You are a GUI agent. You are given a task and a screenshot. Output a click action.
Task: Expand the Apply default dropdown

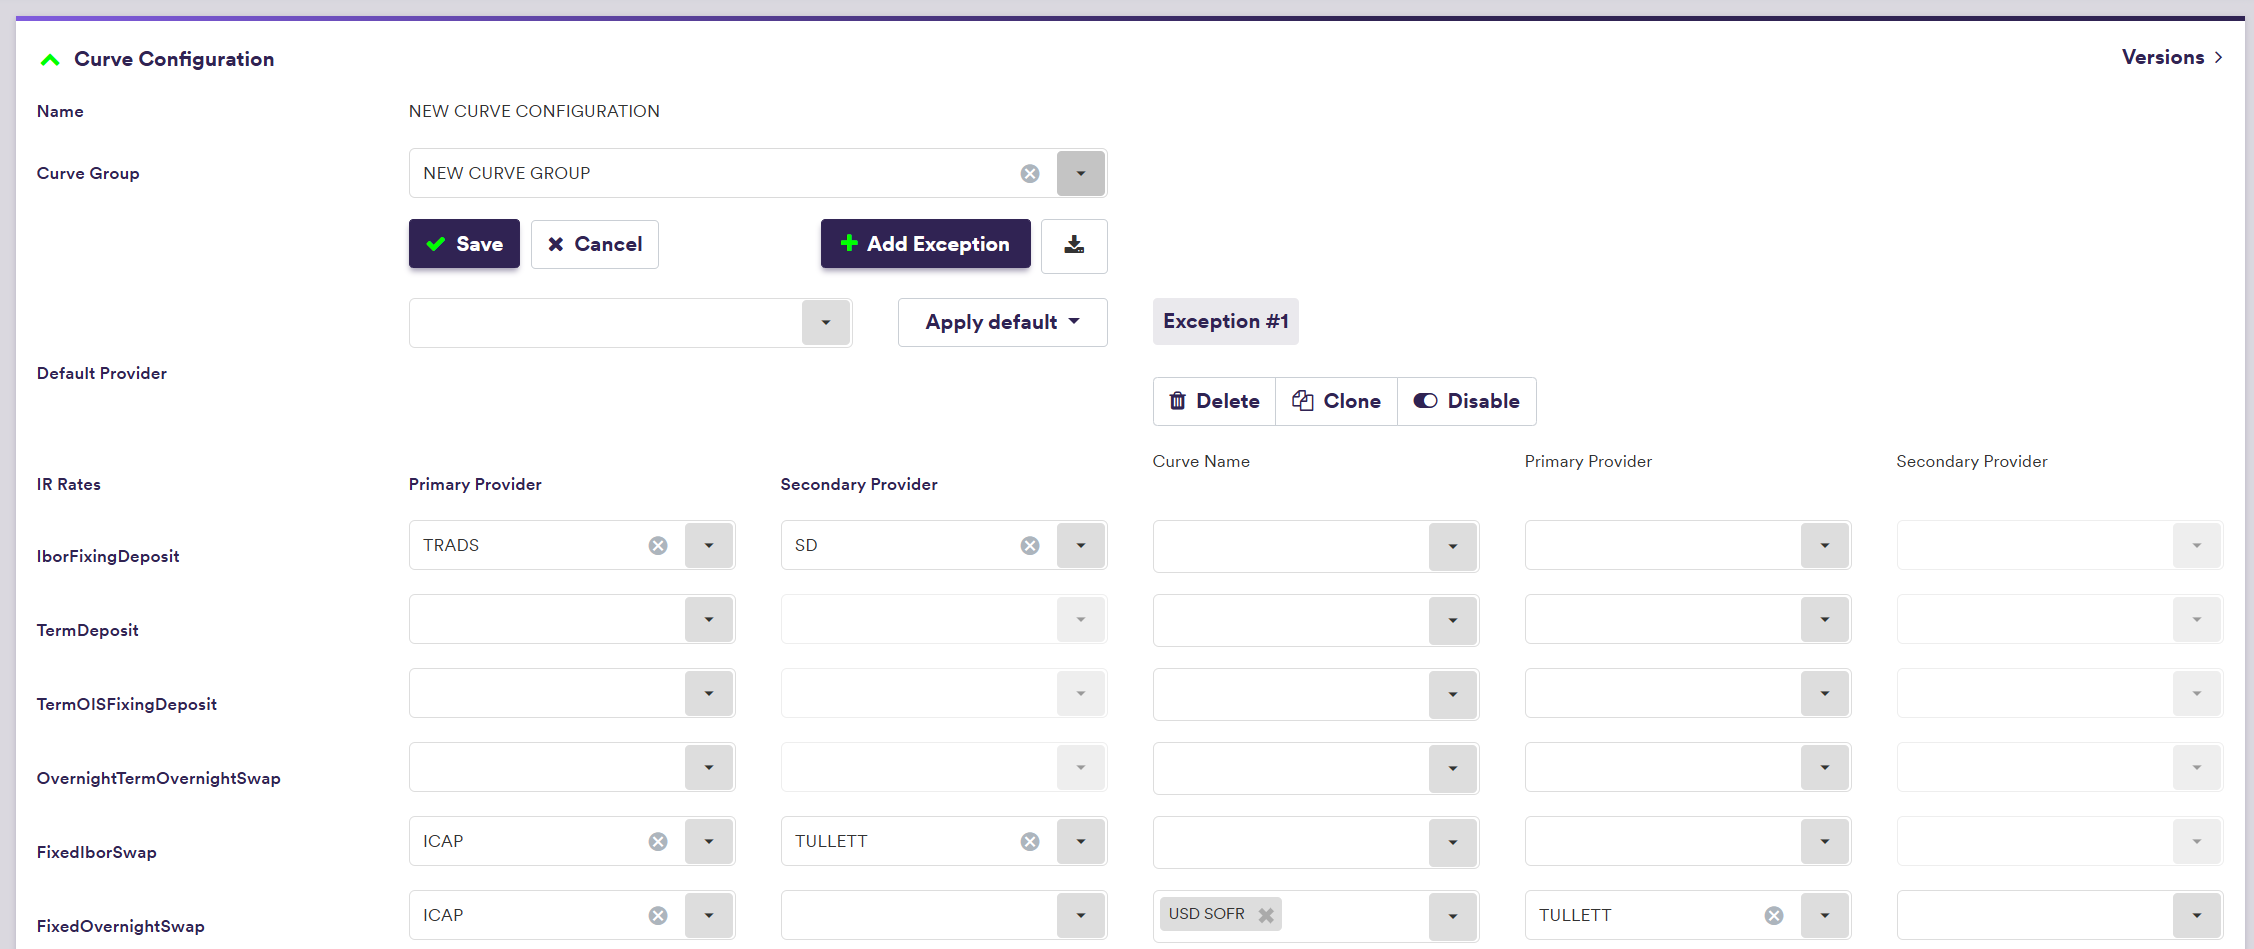pos(1002,323)
